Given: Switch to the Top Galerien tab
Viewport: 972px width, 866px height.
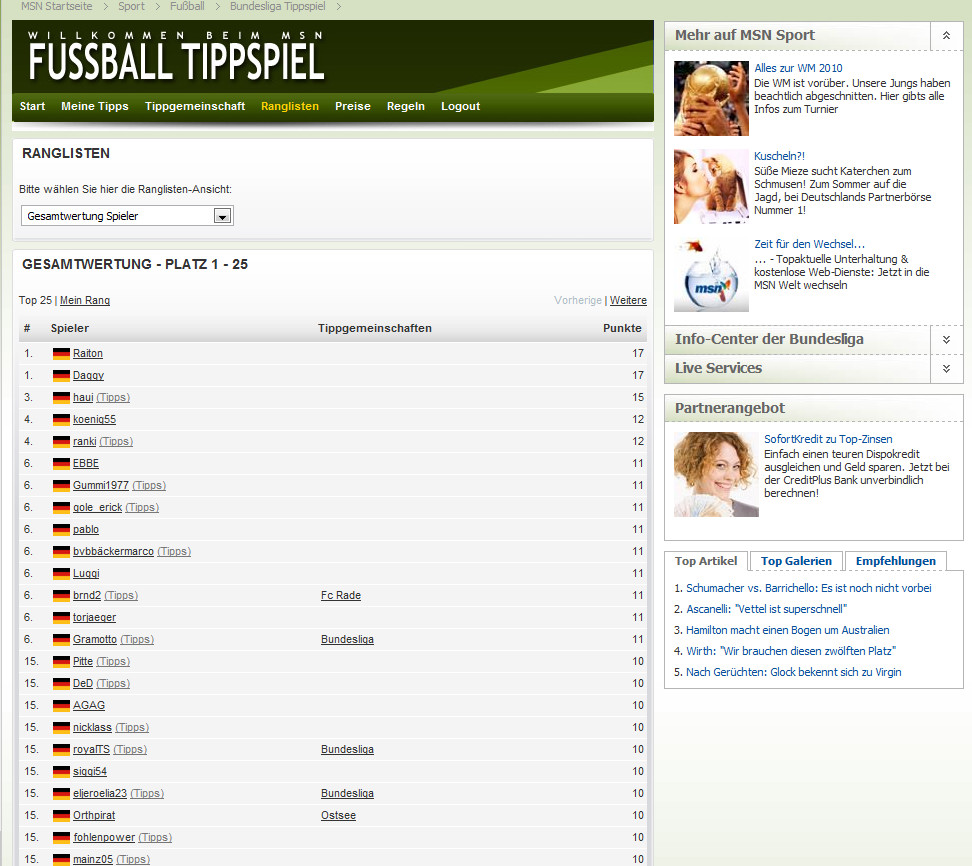Looking at the screenshot, I should click(x=796, y=561).
